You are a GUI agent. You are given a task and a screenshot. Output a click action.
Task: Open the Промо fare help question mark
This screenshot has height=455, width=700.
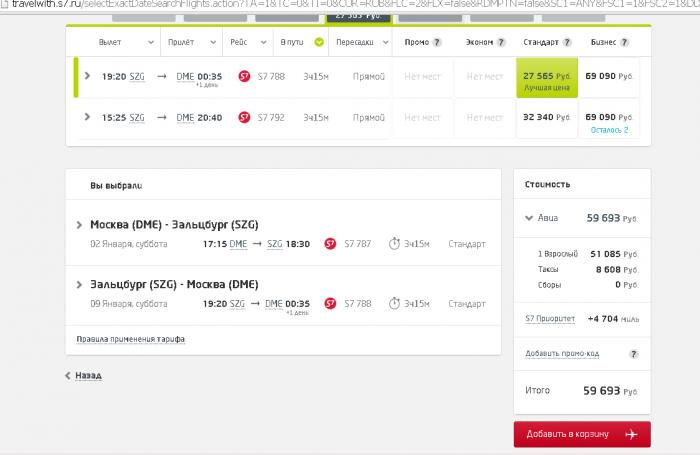(437, 42)
